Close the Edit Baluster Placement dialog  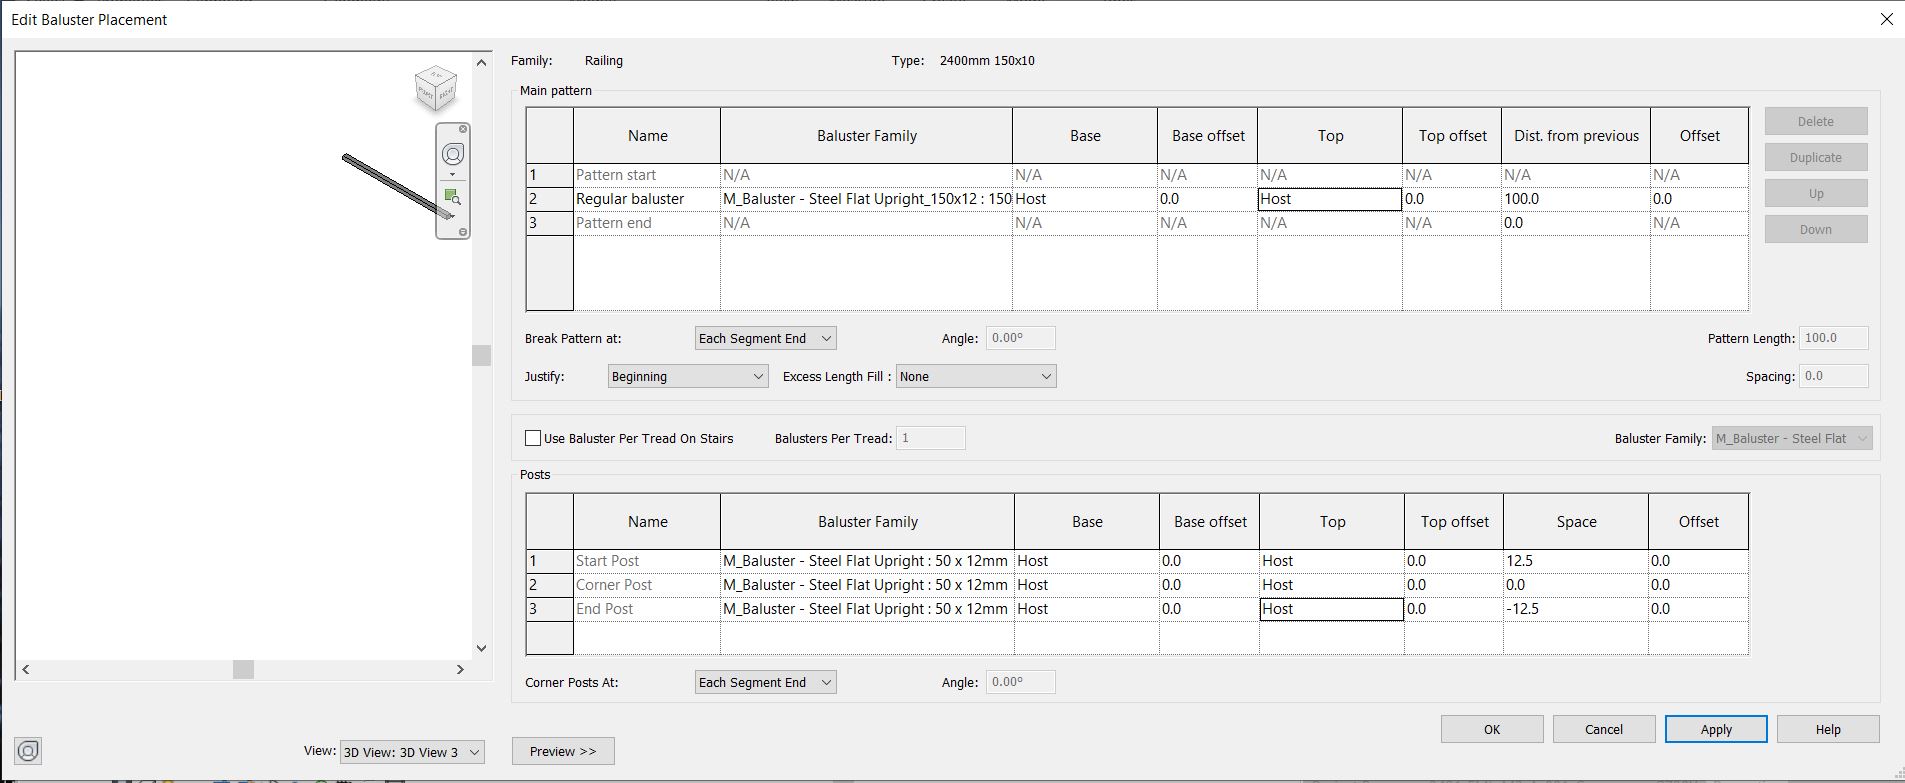click(x=1887, y=19)
